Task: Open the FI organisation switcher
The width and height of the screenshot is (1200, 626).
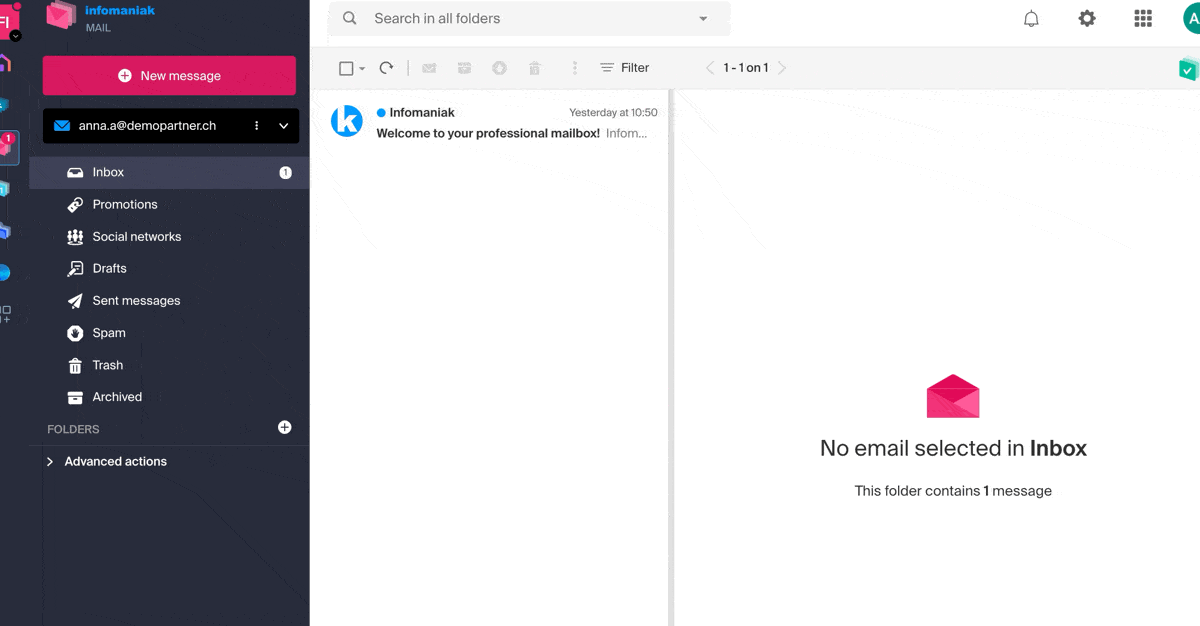Action: click(x=9, y=21)
